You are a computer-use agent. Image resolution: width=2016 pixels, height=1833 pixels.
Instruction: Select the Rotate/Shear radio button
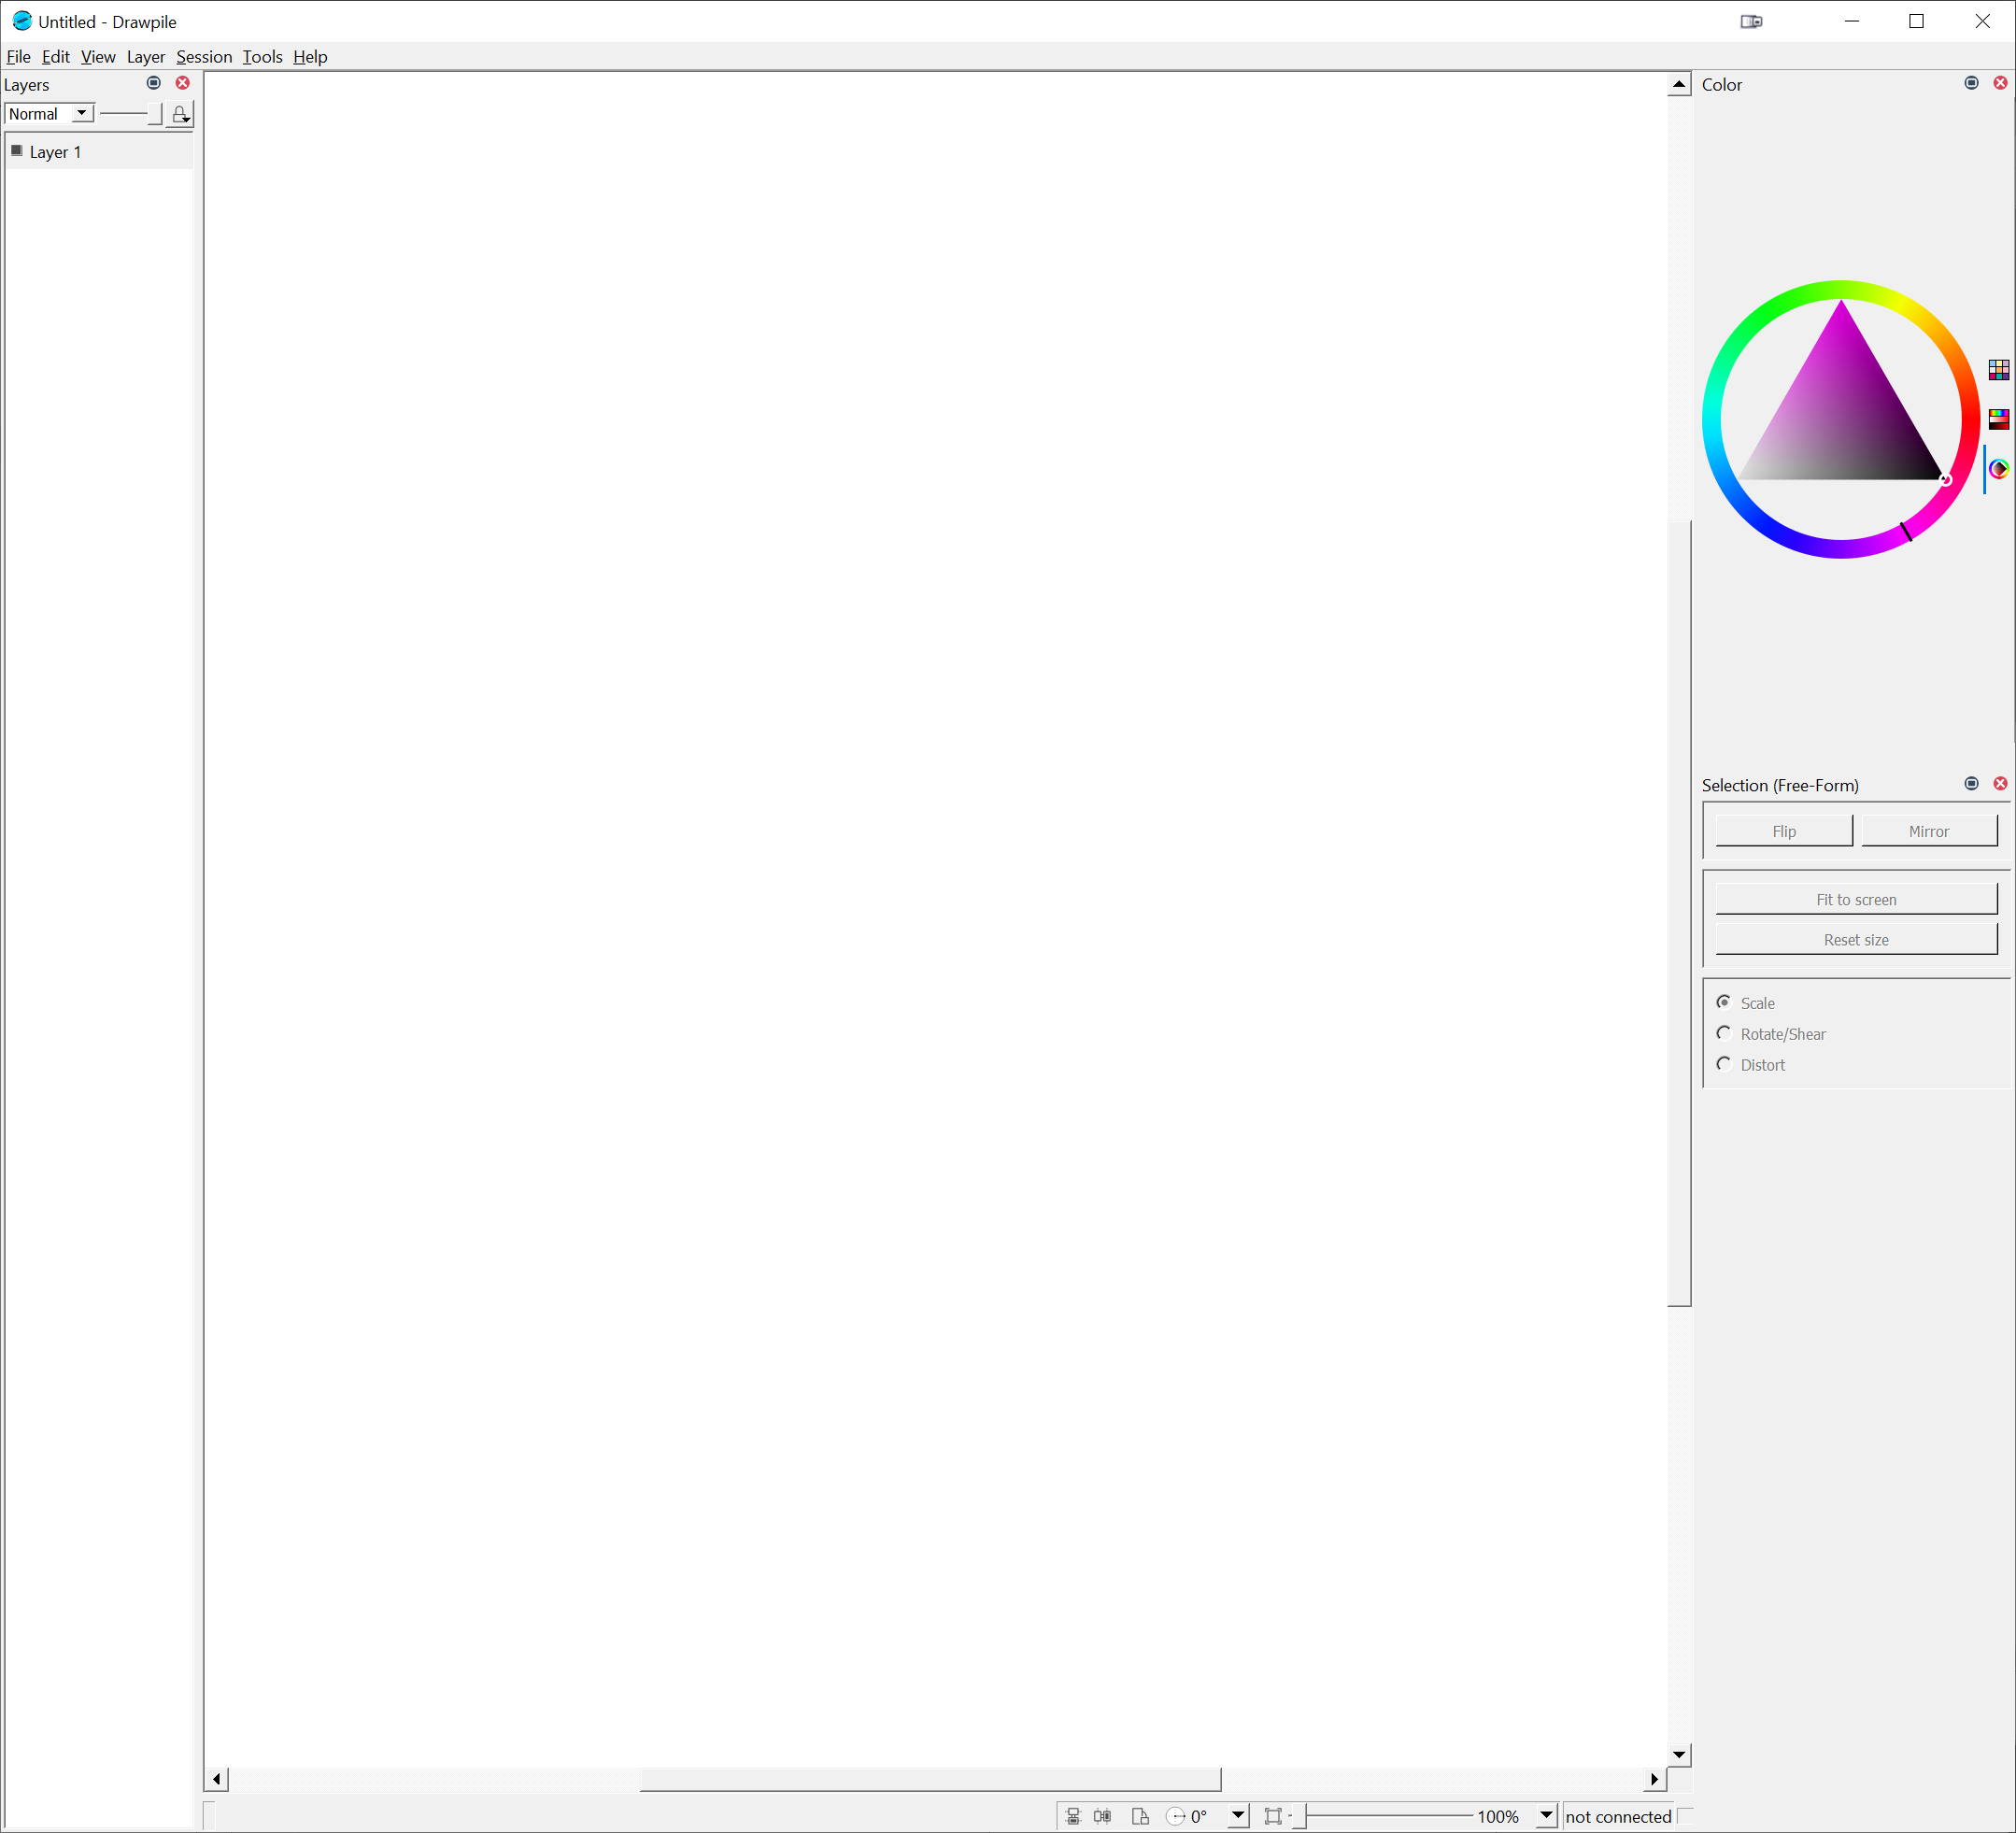[1724, 1033]
